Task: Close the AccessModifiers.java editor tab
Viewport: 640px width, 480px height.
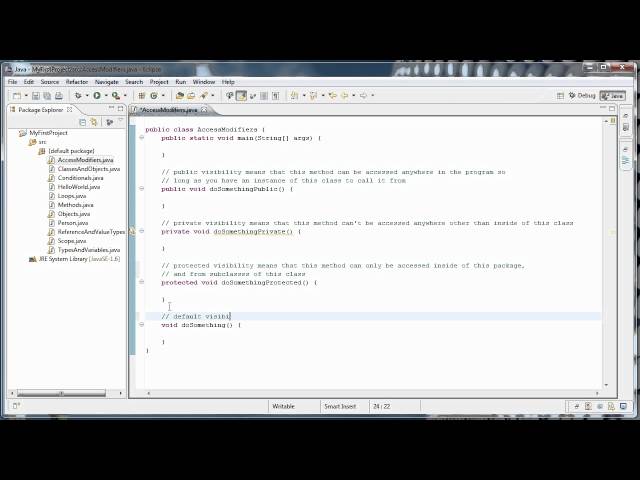Action: (x=204, y=110)
